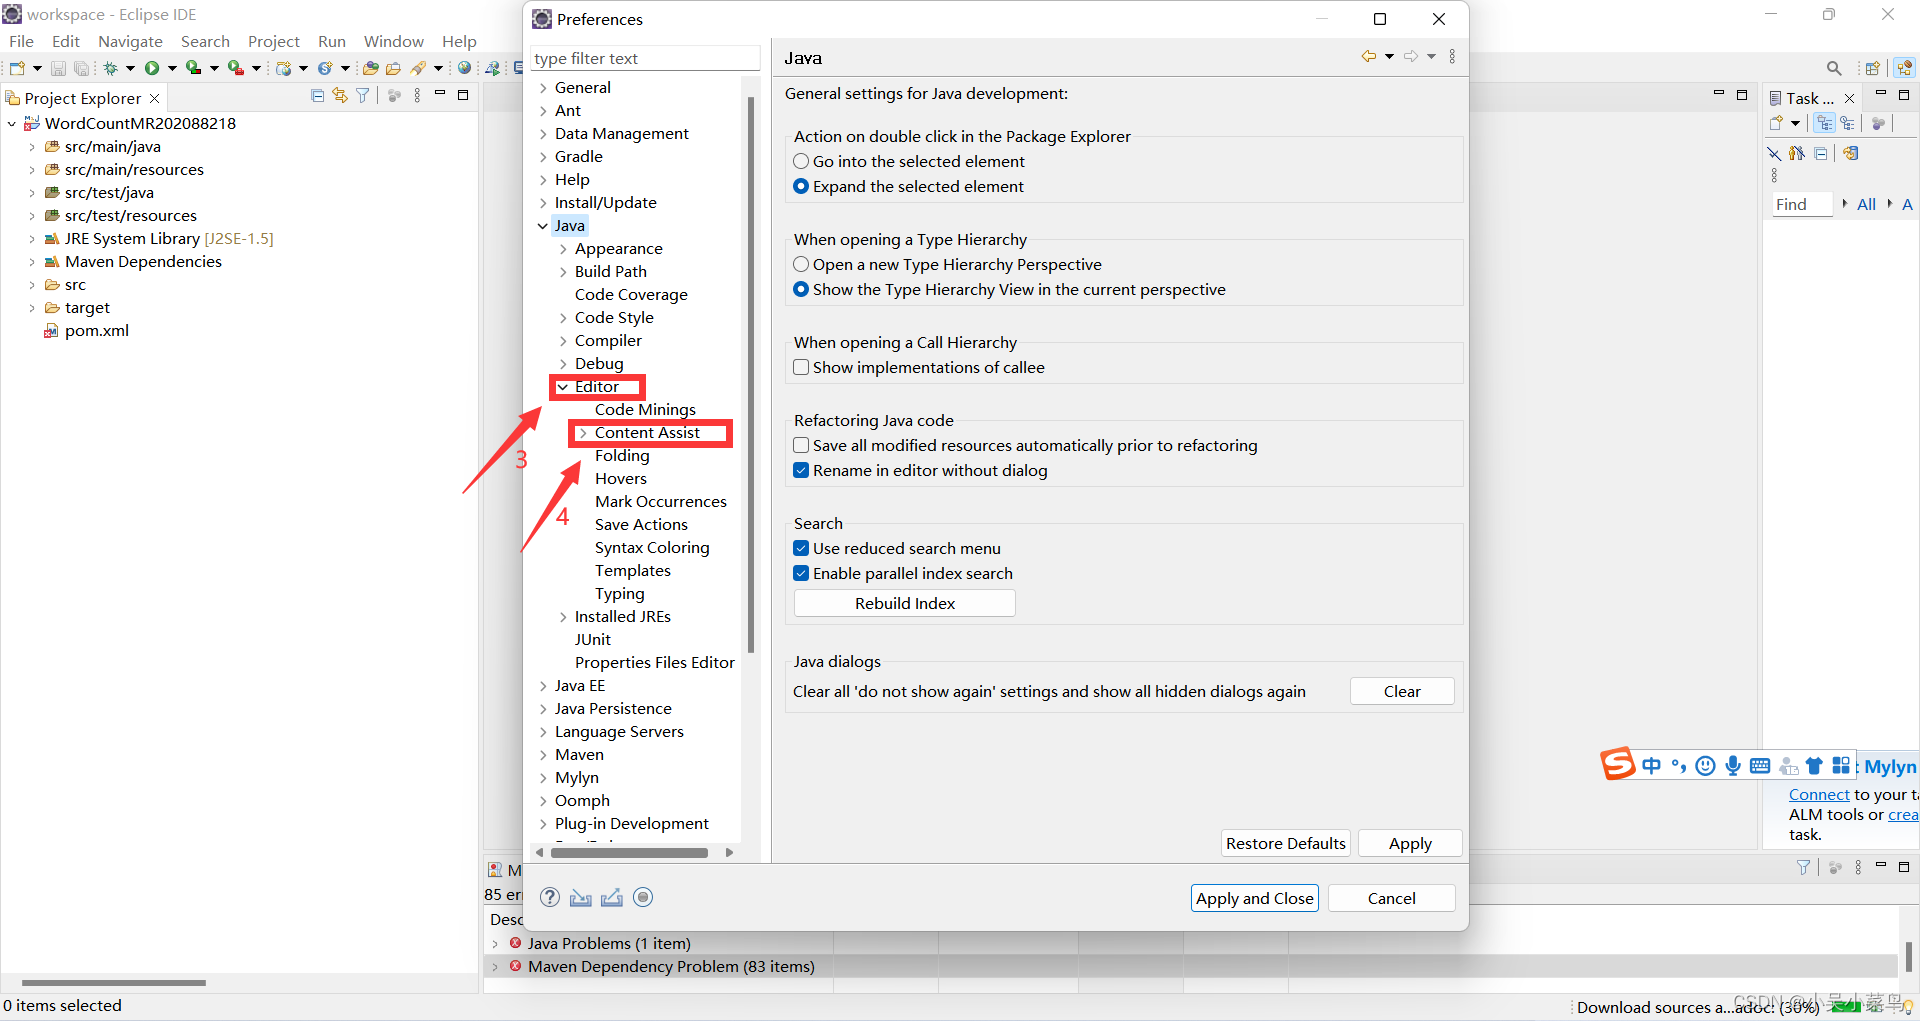The width and height of the screenshot is (1920, 1021).
Task: Open the Navigate menu
Action: tap(130, 41)
